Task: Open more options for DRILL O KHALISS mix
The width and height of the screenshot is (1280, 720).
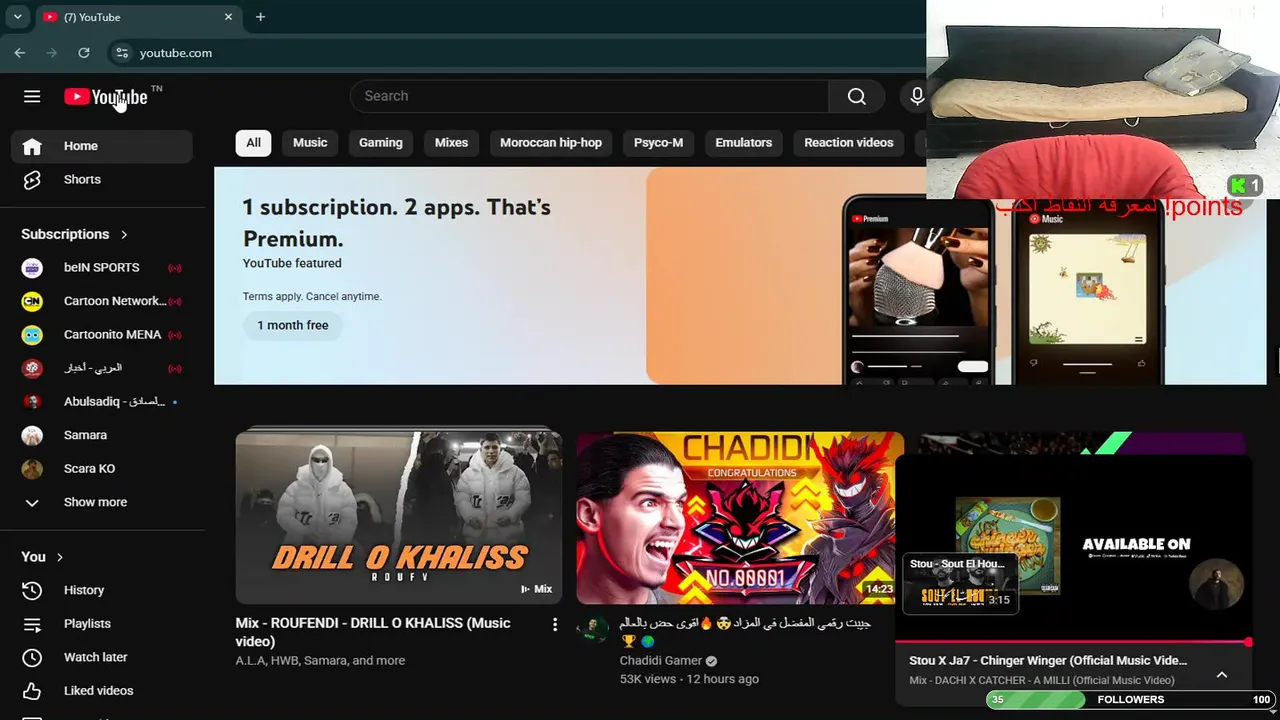Action: [555, 624]
